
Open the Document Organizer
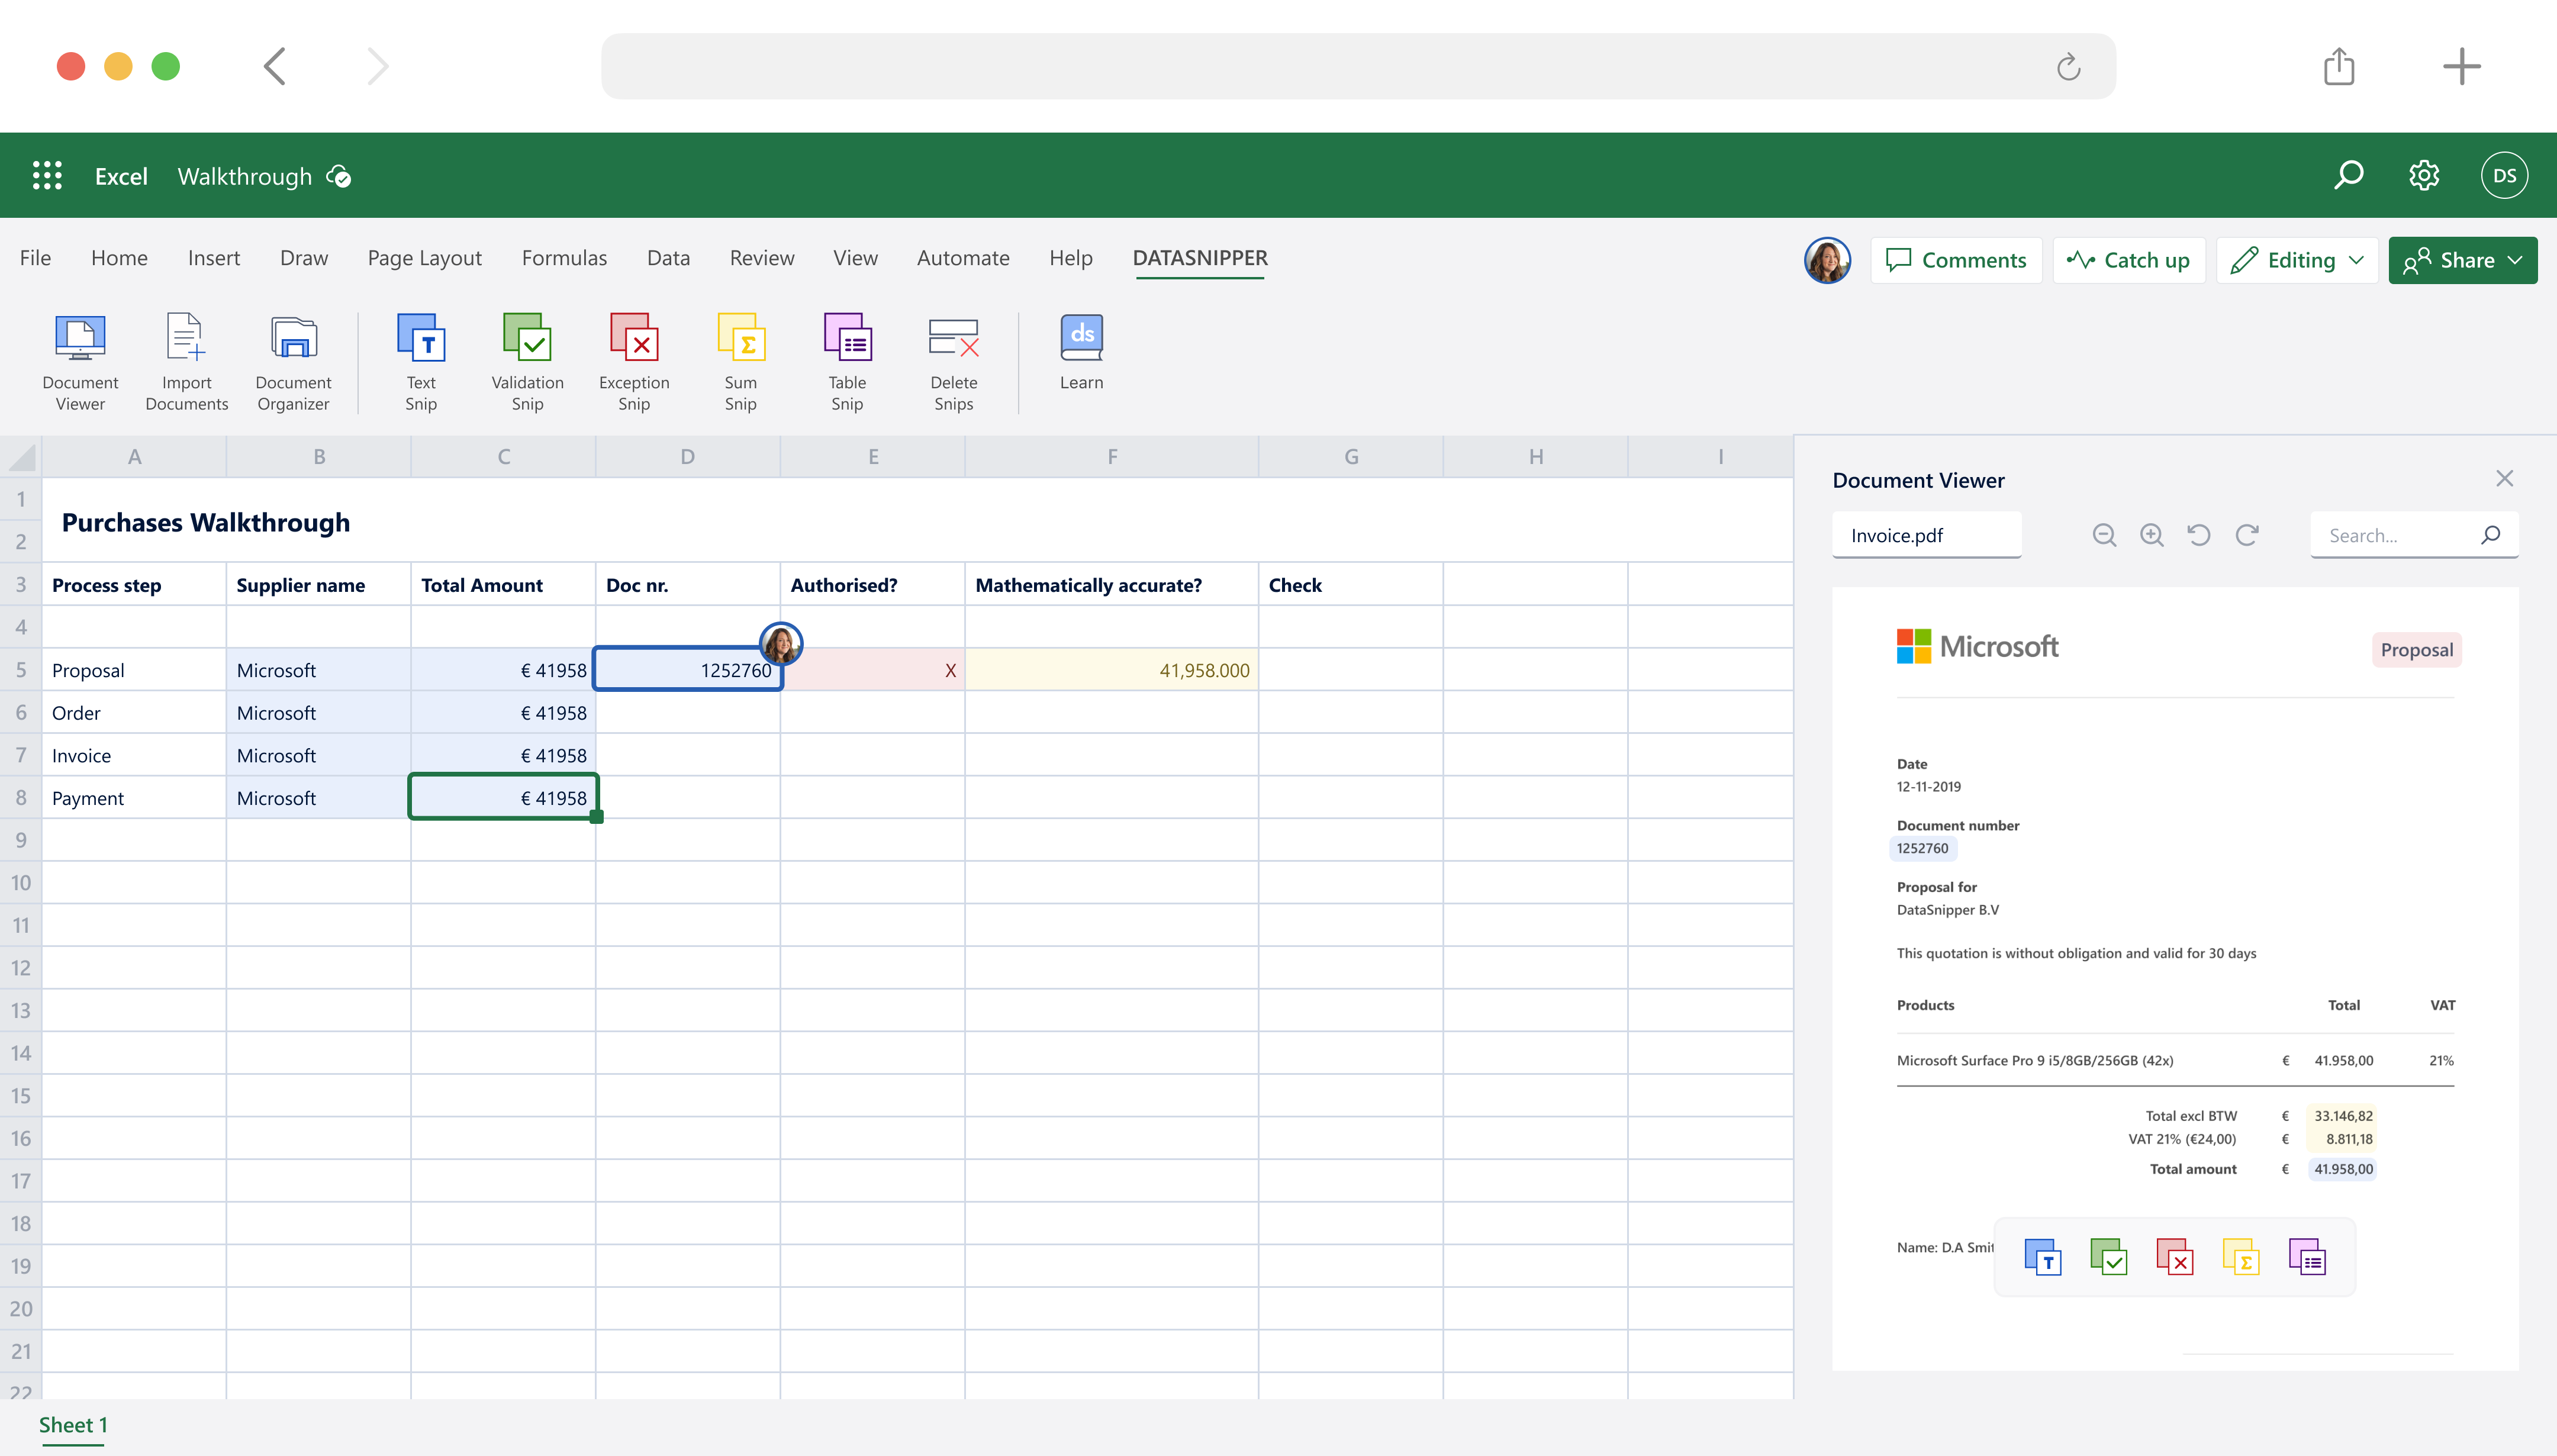[x=293, y=361]
